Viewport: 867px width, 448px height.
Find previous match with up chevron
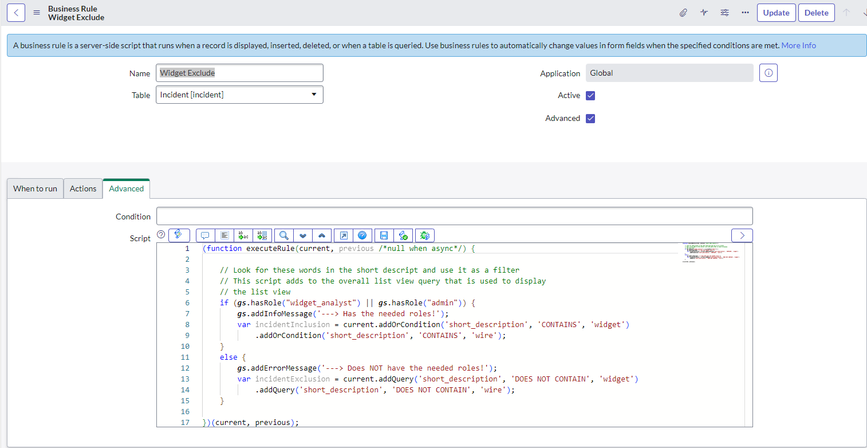tap(322, 235)
